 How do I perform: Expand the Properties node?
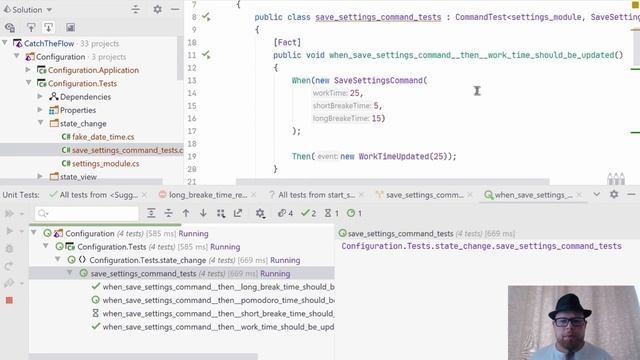pyautogui.click(x=40, y=110)
